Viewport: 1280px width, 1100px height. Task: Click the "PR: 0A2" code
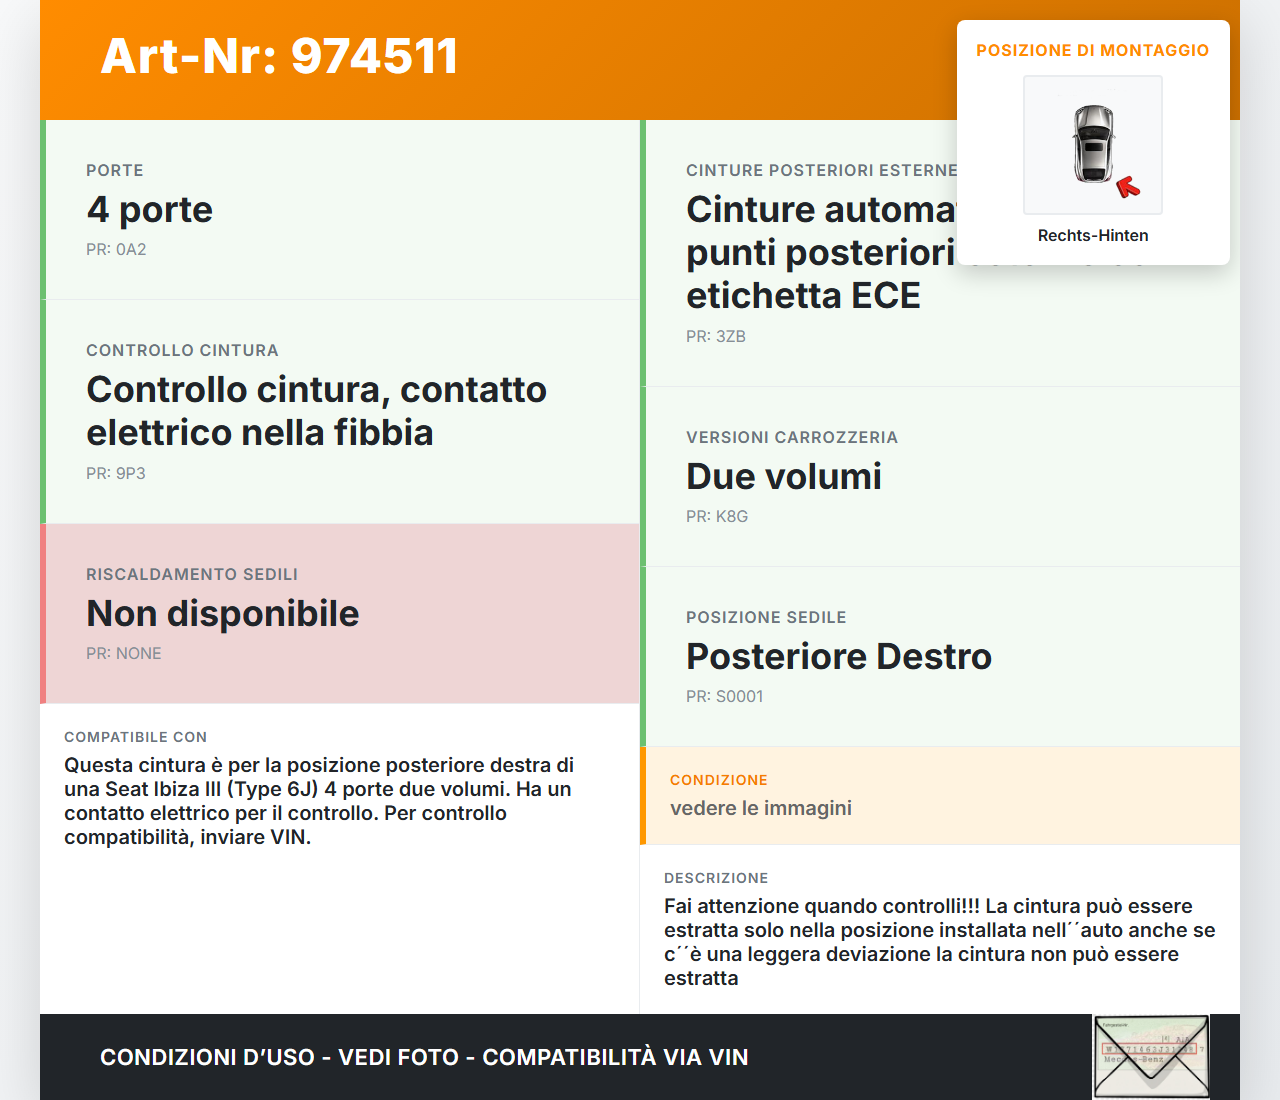116,249
